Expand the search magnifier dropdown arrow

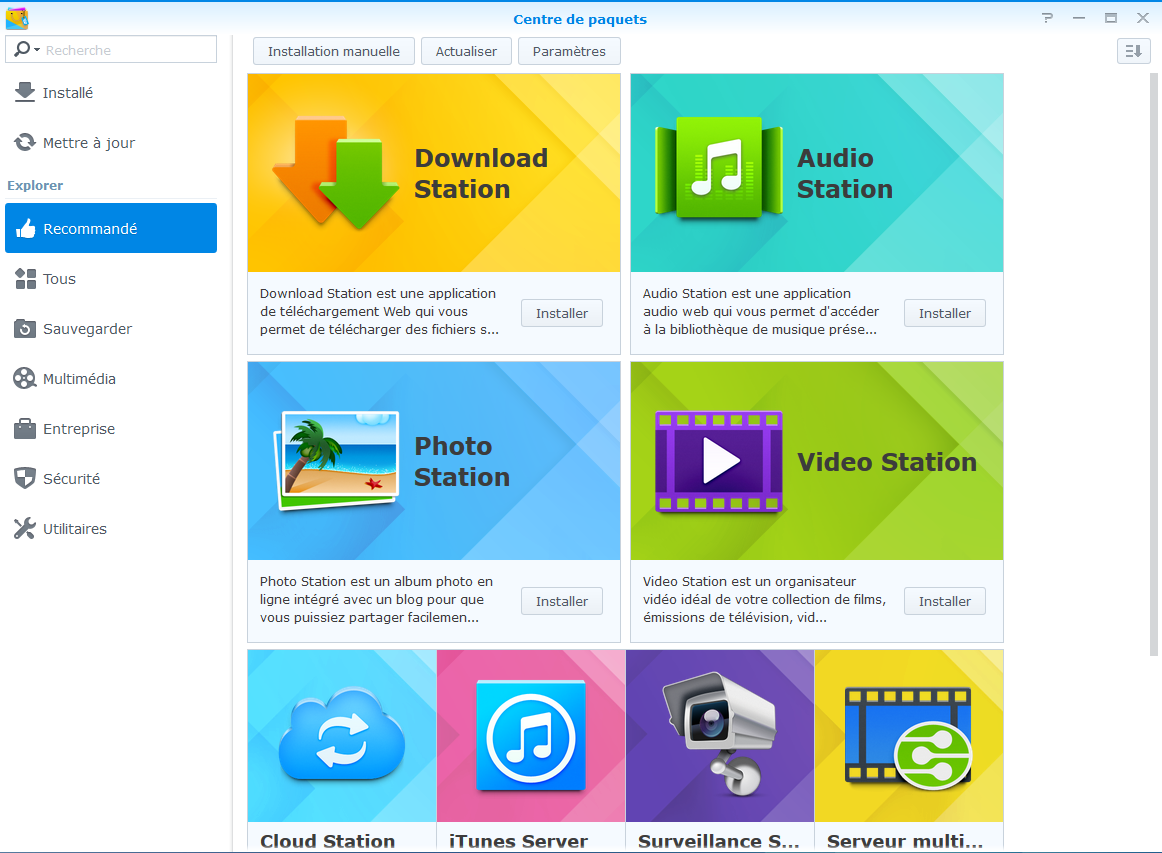37,50
